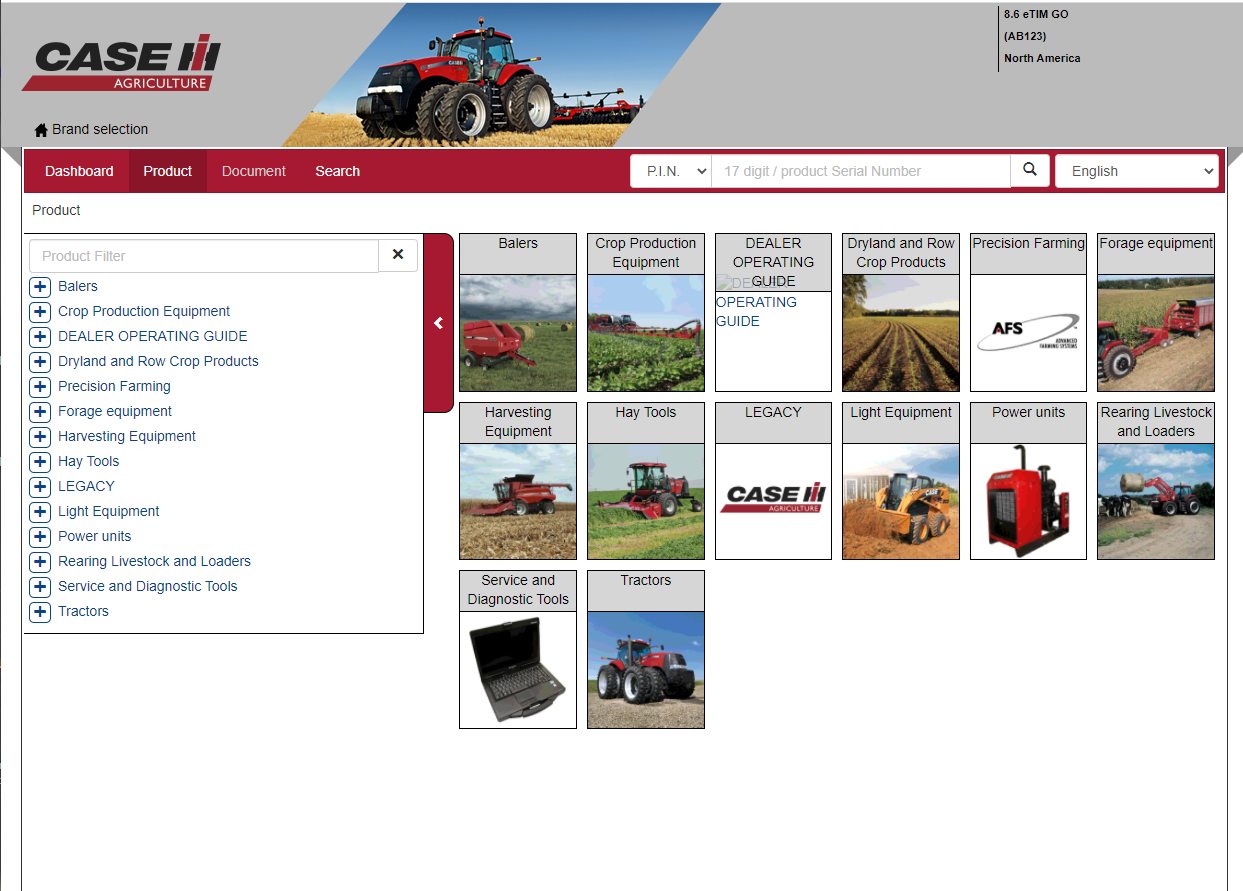Click the home icon by Brand selection
The height and width of the screenshot is (891, 1243).
(41, 130)
